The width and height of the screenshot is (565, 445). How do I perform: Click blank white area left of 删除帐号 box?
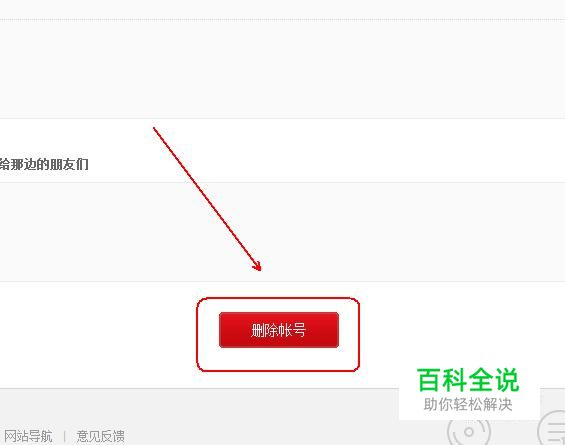point(97,334)
